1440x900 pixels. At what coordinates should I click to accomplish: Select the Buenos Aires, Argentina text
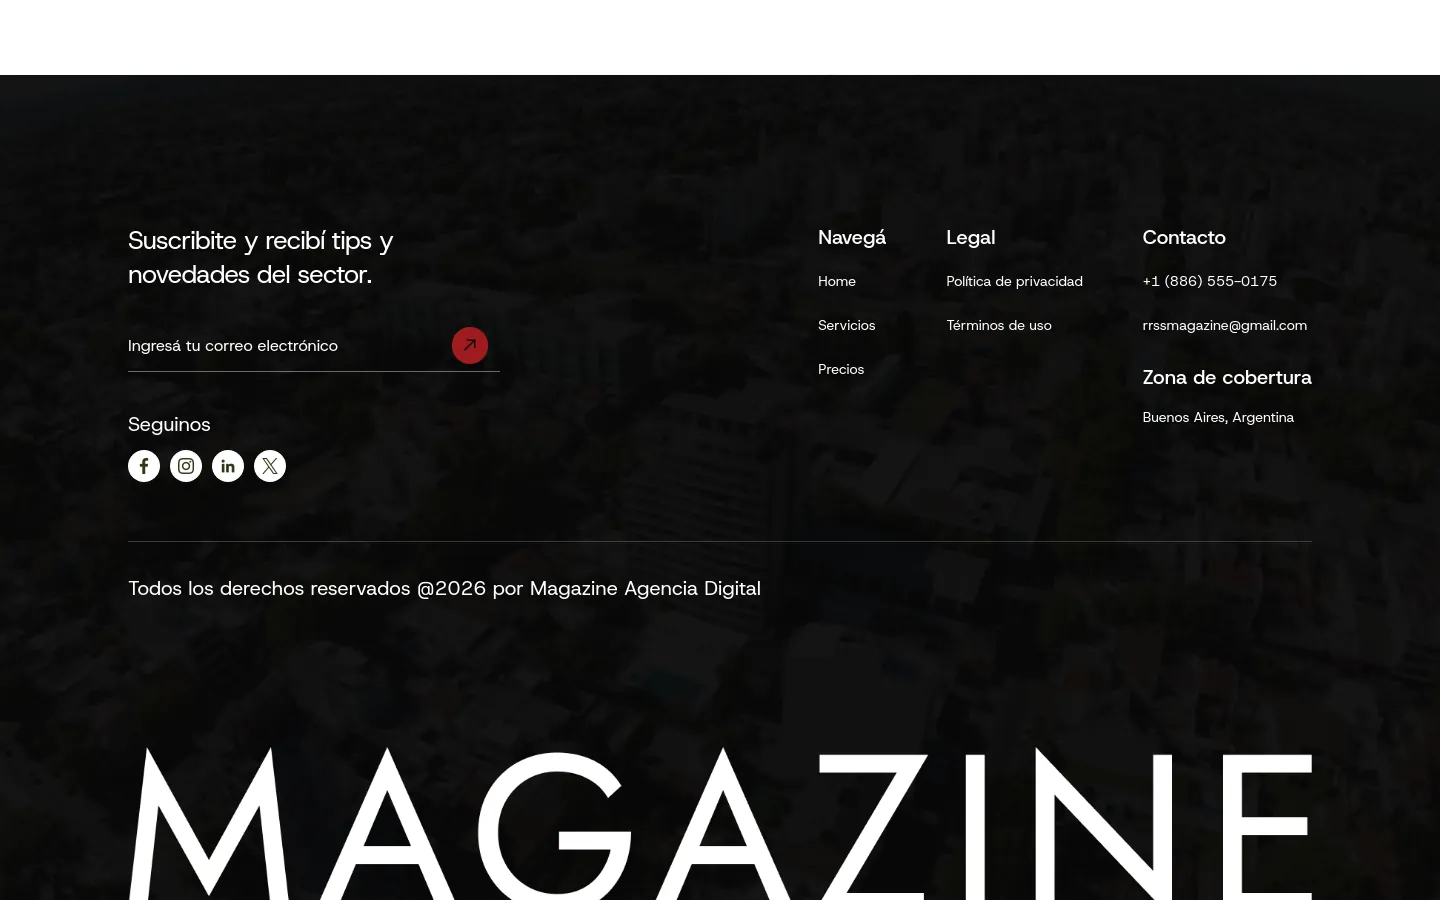click(1218, 417)
